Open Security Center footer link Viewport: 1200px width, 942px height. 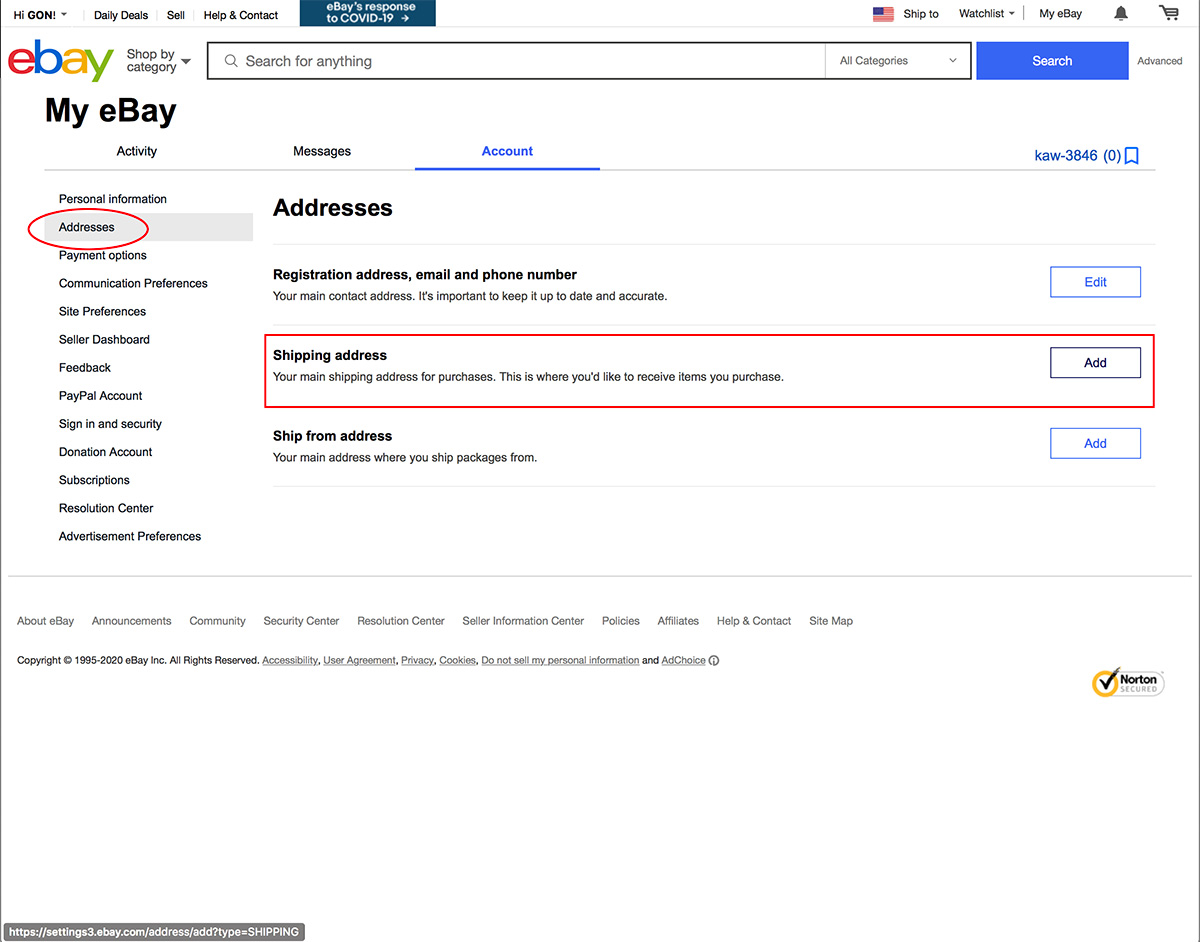tap(301, 621)
